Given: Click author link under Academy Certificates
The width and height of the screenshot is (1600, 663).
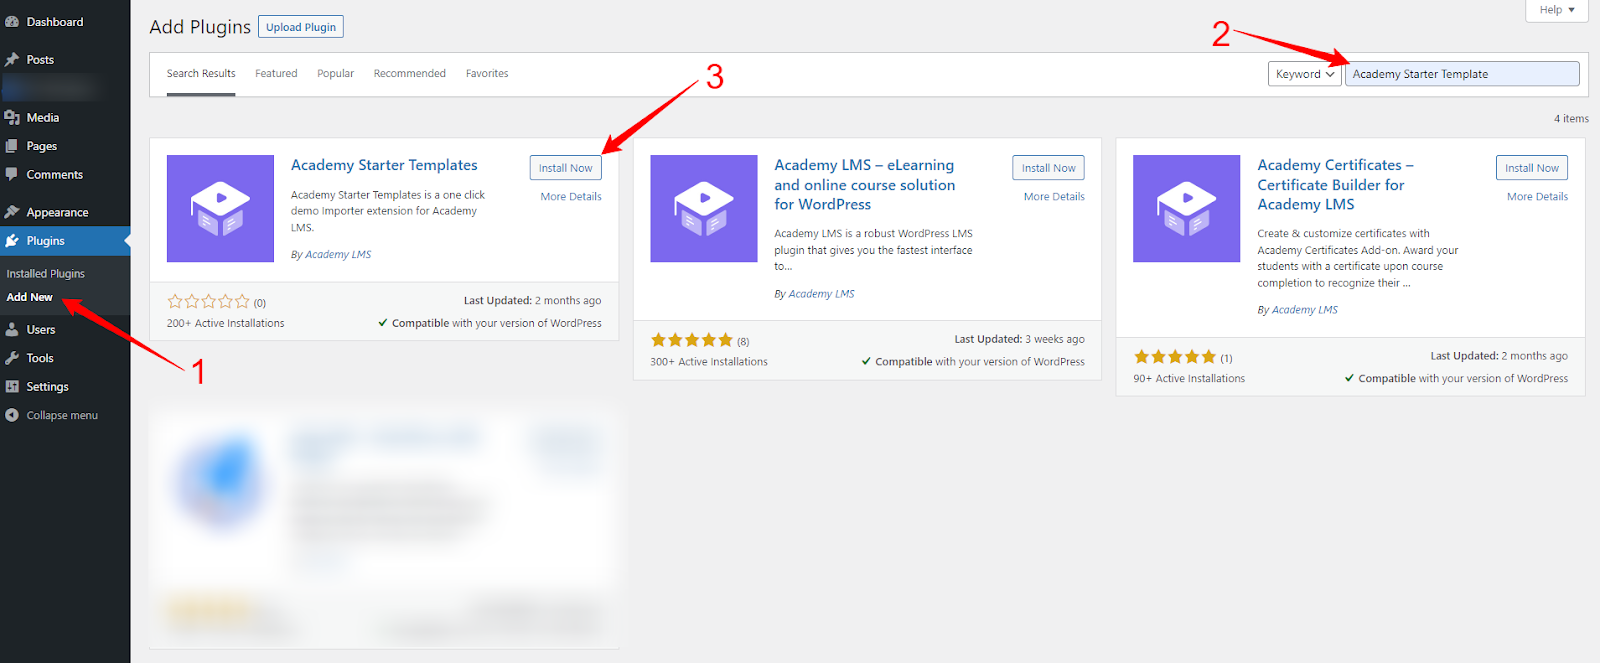Looking at the screenshot, I should click(x=1305, y=310).
